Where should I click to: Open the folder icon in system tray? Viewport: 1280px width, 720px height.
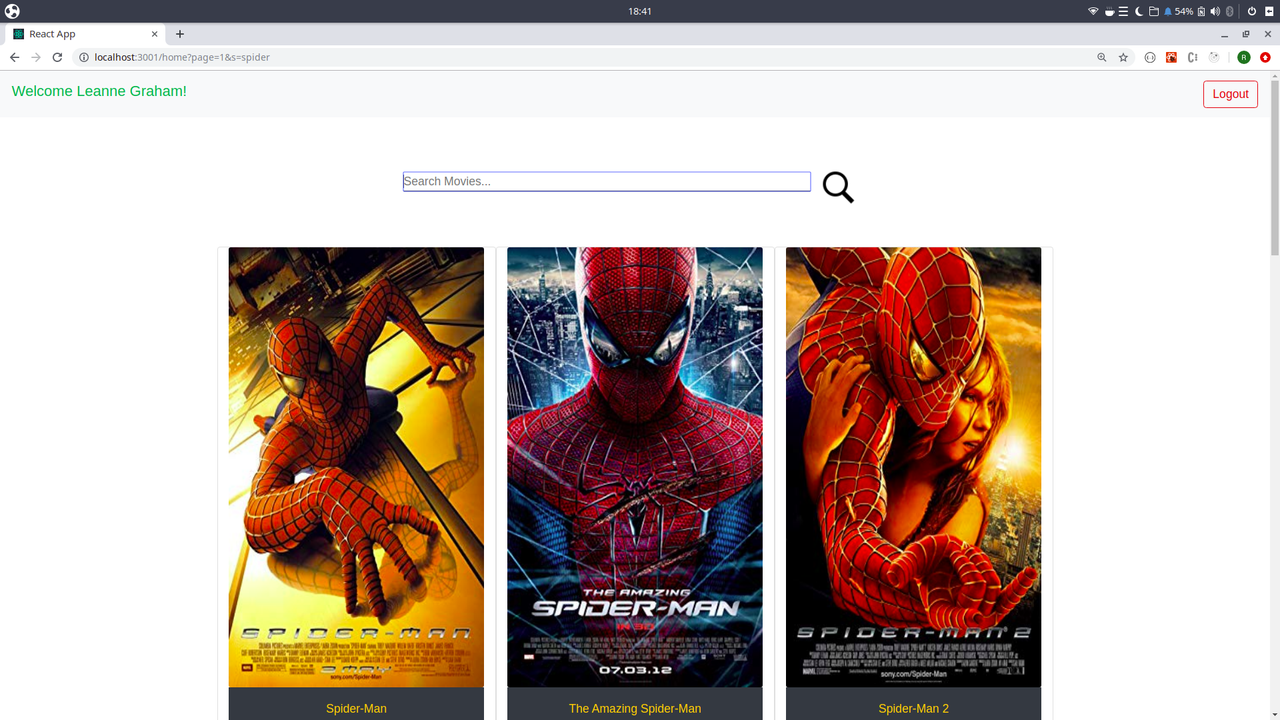click(1153, 11)
